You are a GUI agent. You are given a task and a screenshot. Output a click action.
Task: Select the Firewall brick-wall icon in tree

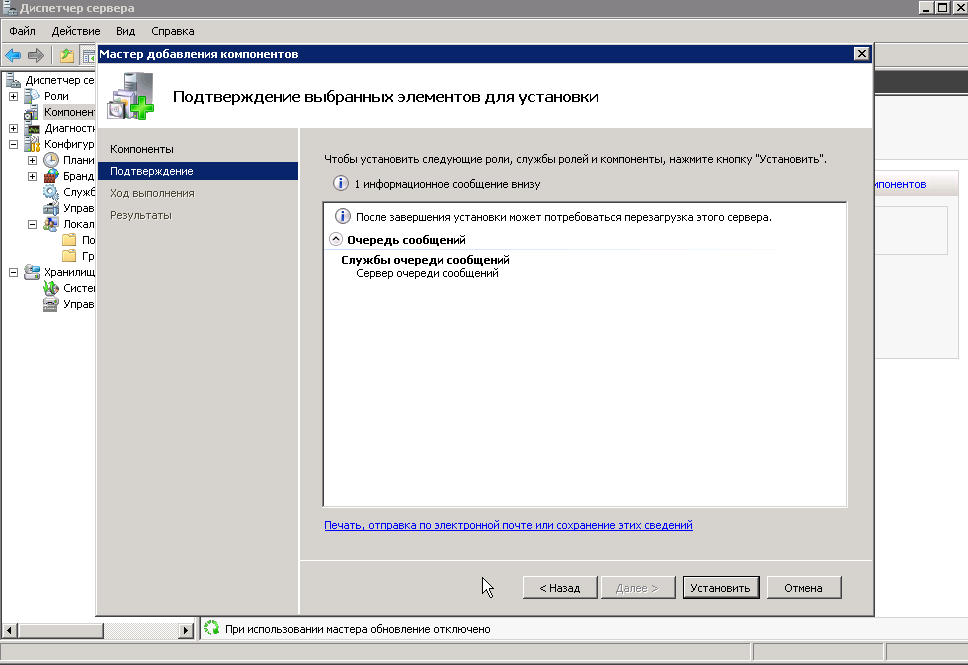[51, 176]
